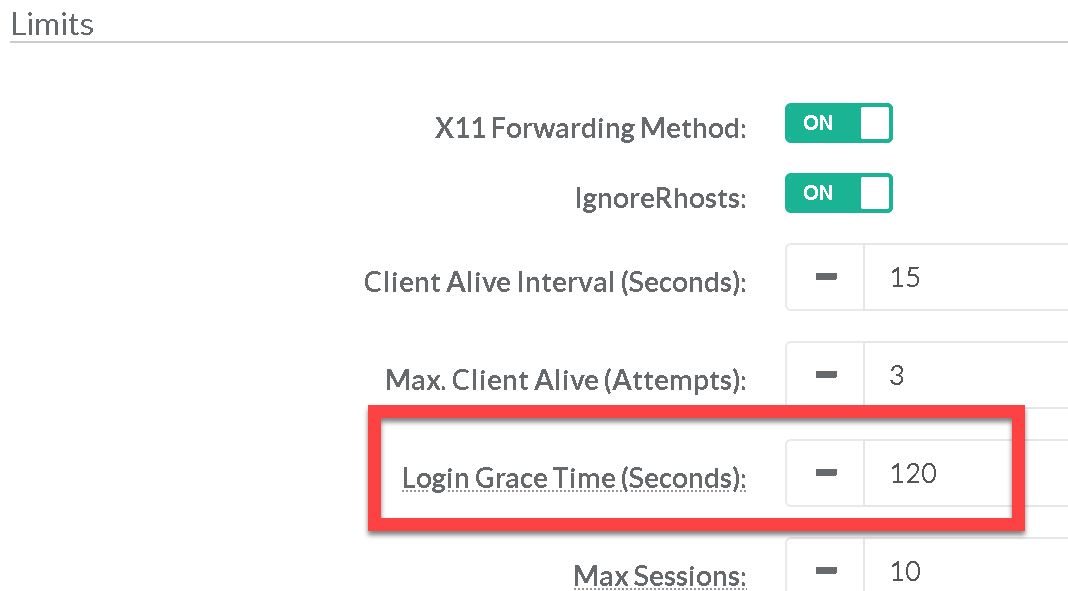Screen dimensions: 1068x591
Task: Click the X11 Forwarding Method label
Action: click(x=590, y=129)
